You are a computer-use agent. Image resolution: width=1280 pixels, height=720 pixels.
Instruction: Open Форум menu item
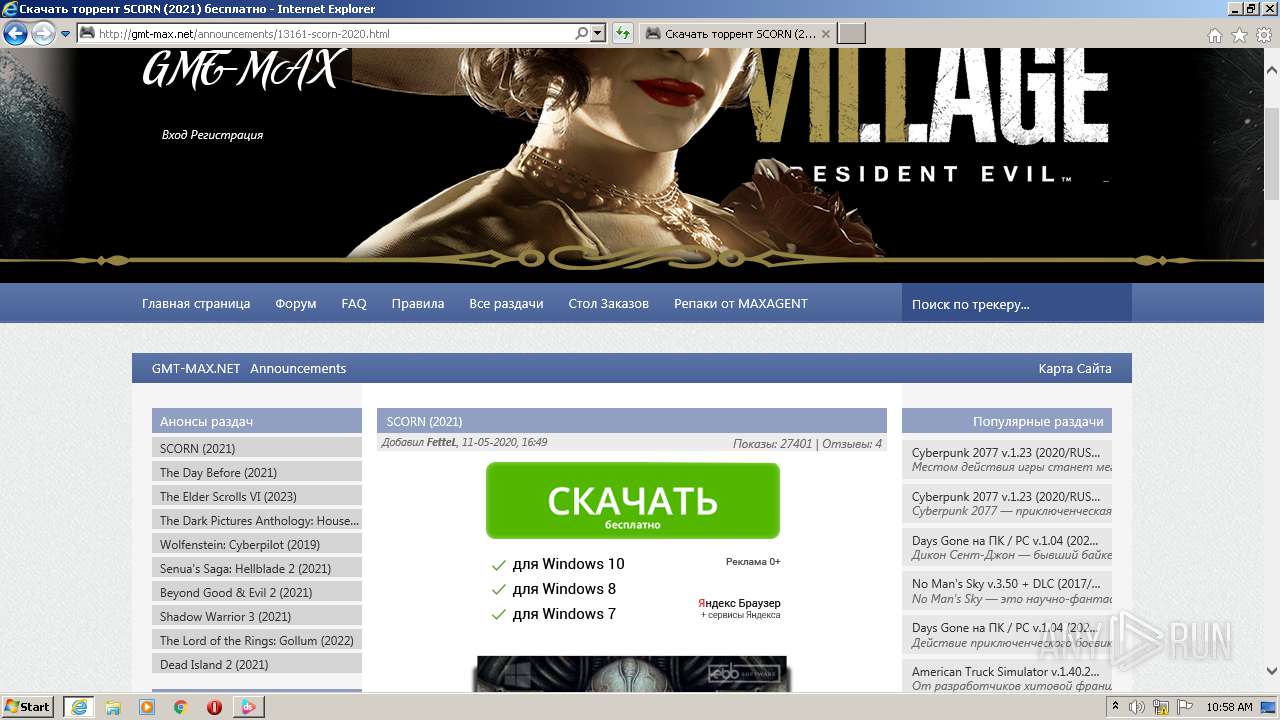click(x=296, y=303)
